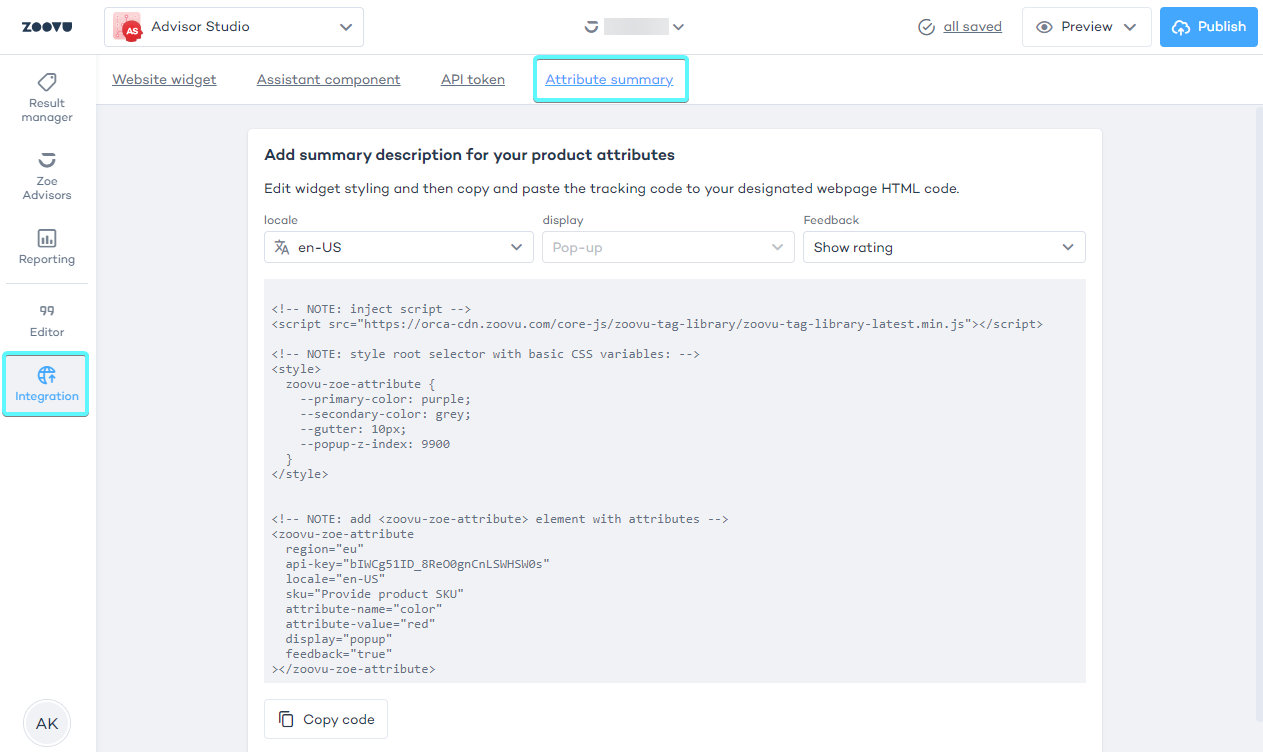Click the Advisor Studio AS icon

[x=128, y=27]
